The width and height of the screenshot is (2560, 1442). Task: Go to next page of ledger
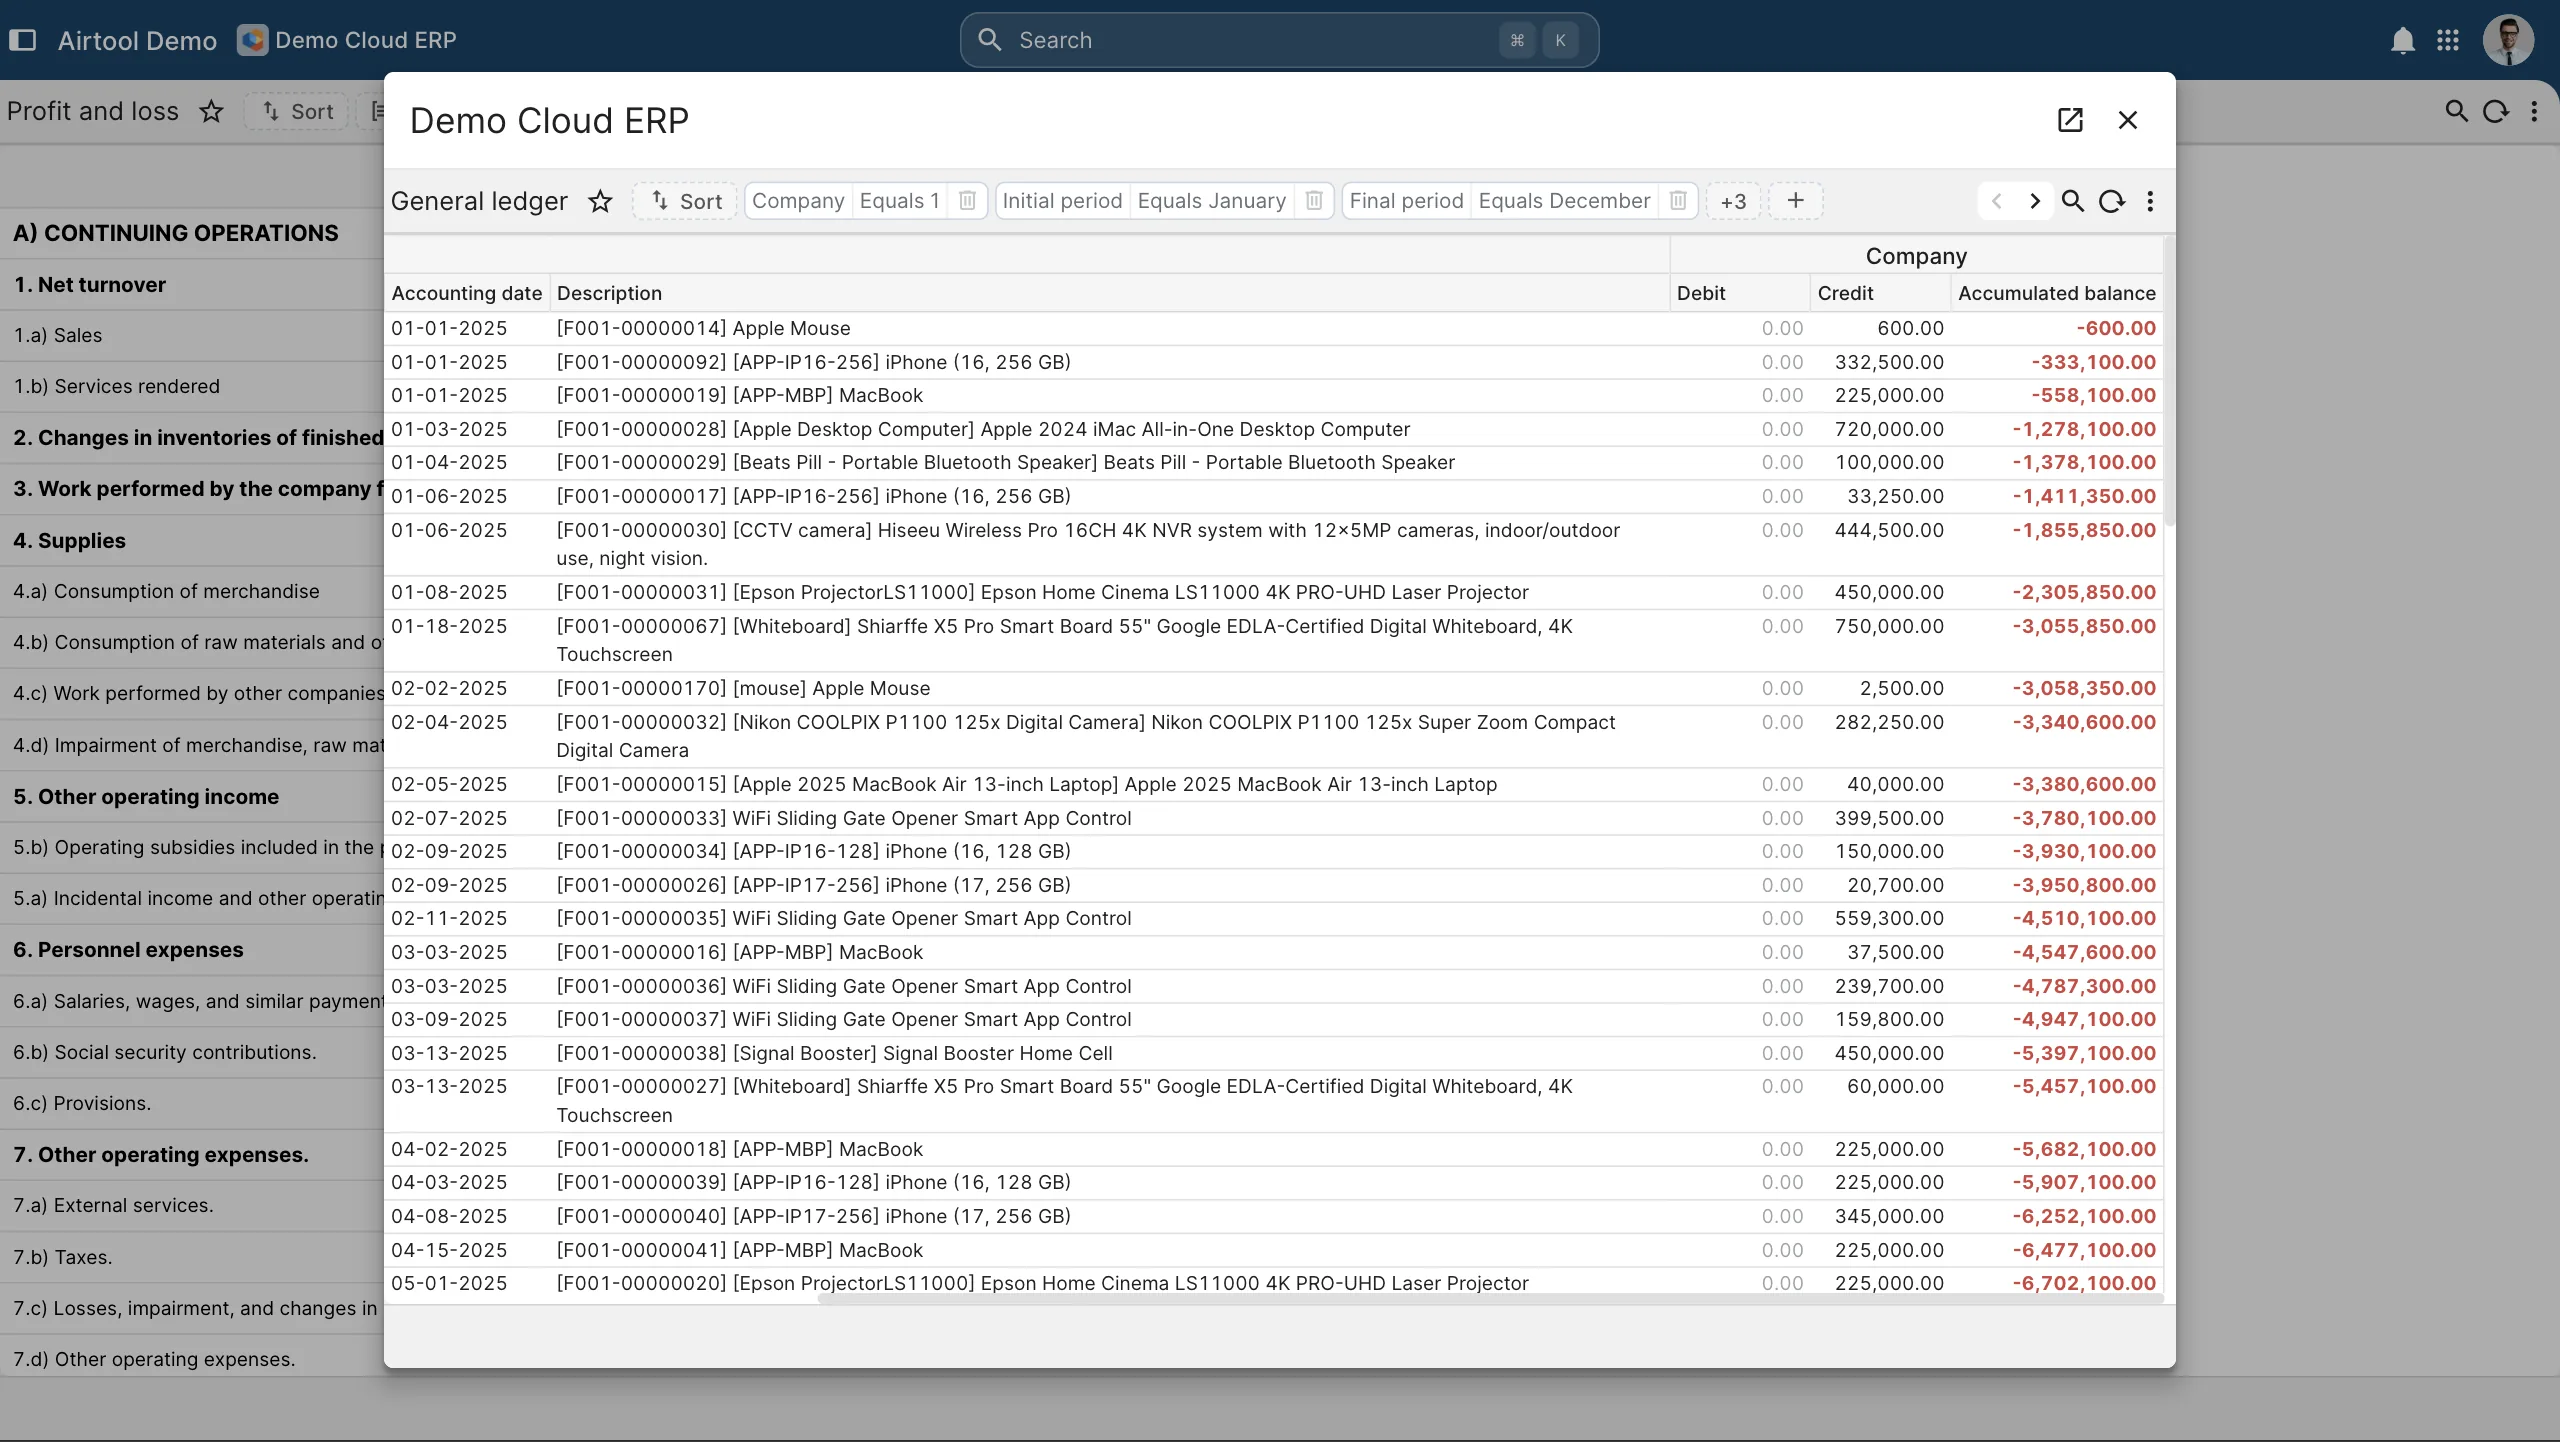pos(2035,201)
